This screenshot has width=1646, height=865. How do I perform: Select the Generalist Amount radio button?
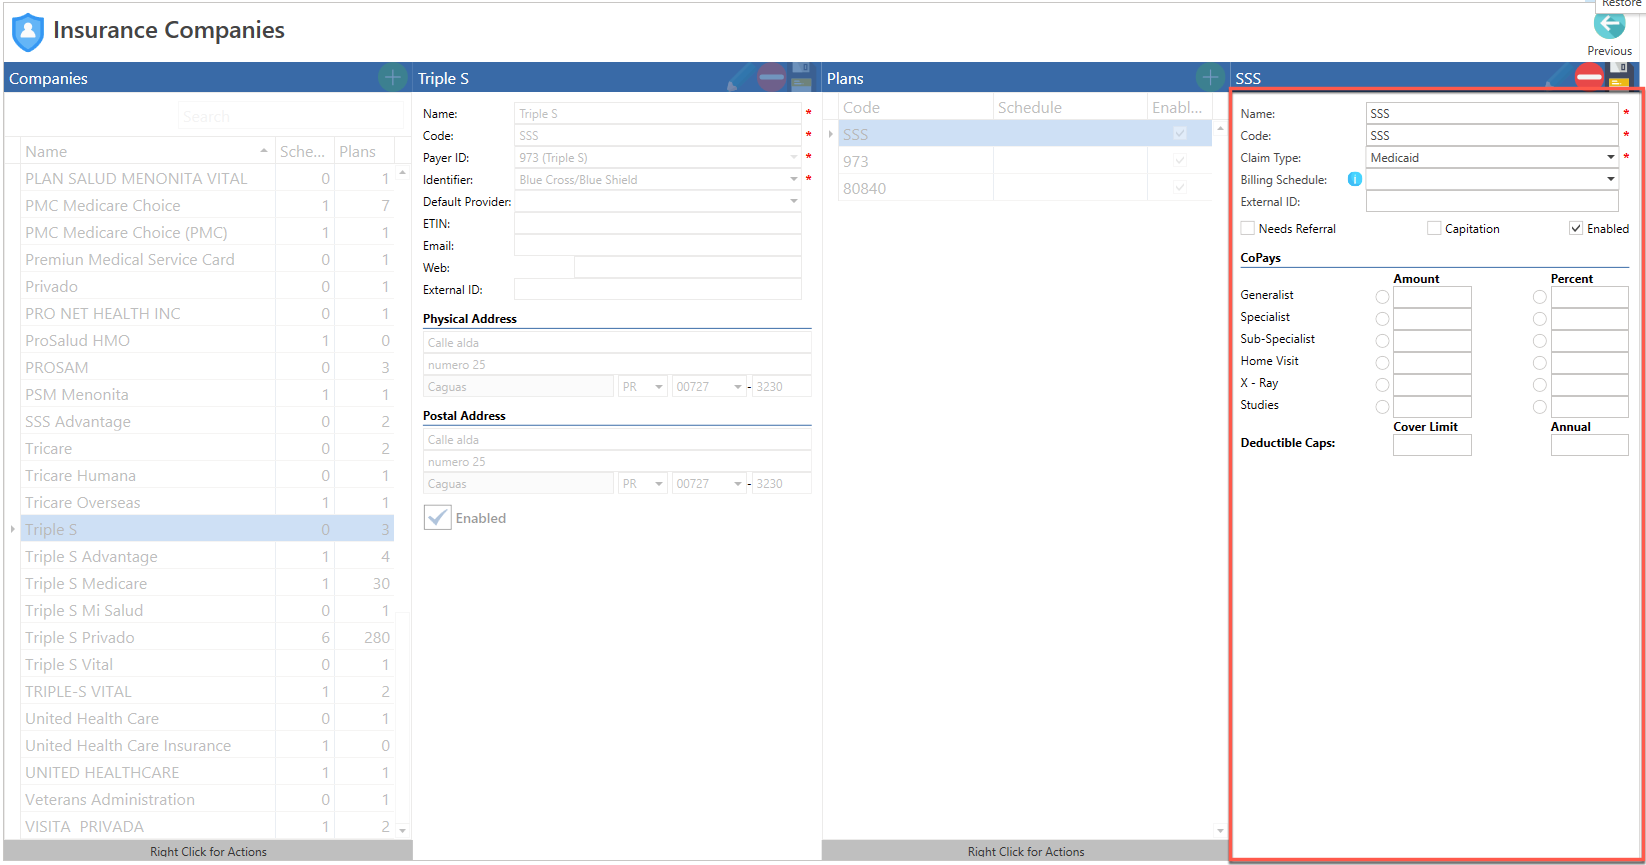pos(1382,297)
